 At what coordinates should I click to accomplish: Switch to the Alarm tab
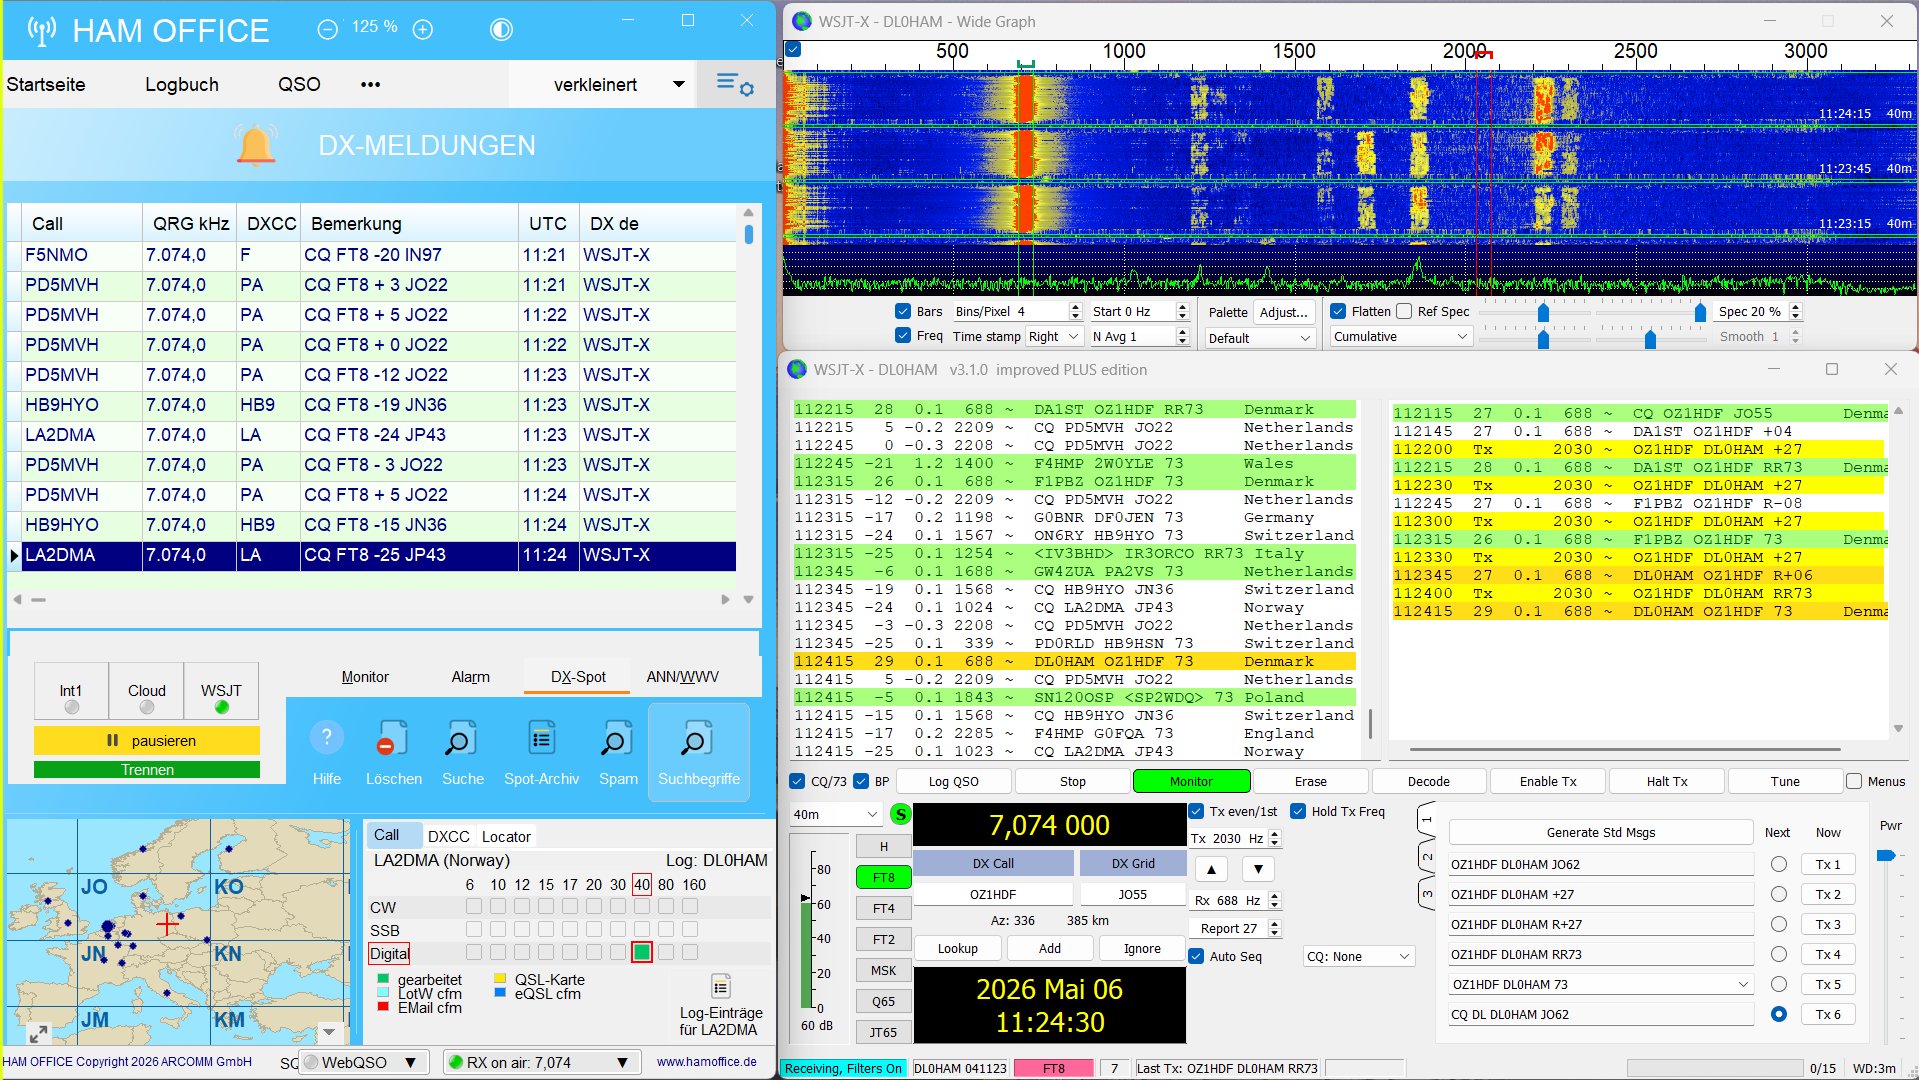(x=470, y=677)
